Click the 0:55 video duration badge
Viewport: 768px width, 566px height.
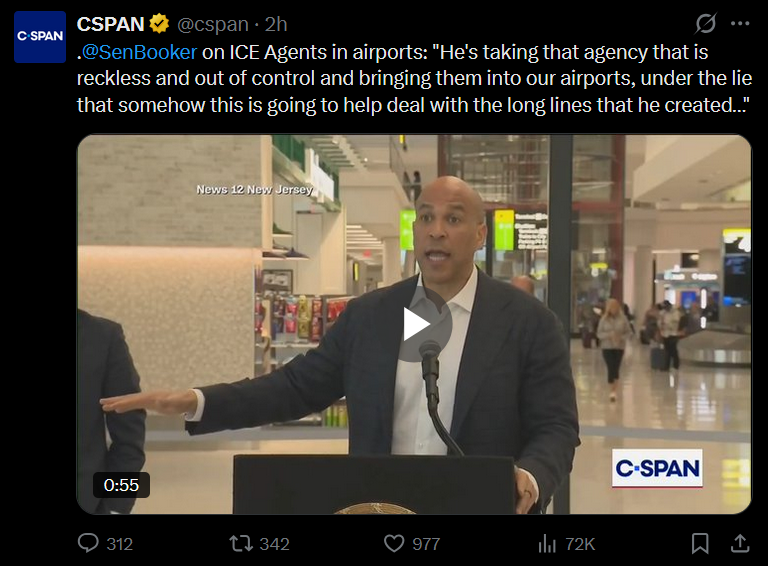[x=121, y=485]
